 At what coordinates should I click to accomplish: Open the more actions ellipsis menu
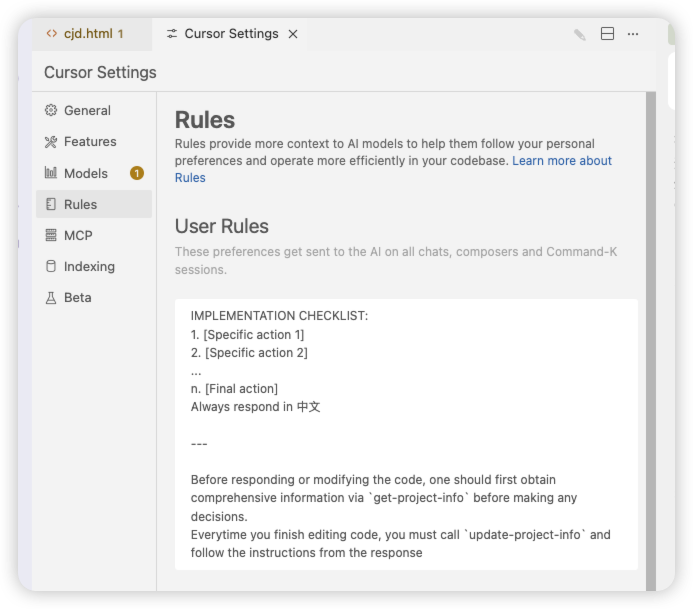click(633, 34)
